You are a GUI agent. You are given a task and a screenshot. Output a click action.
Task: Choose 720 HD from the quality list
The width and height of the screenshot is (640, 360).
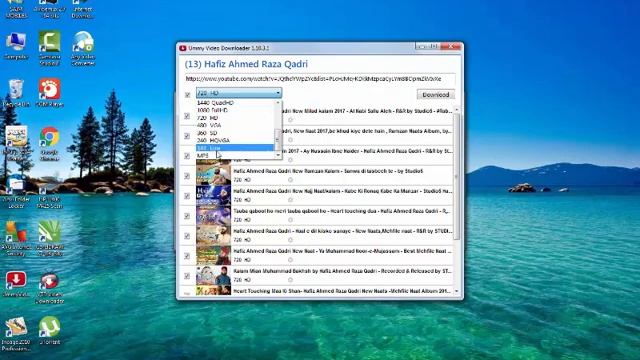pyautogui.click(x=235, y=118)
